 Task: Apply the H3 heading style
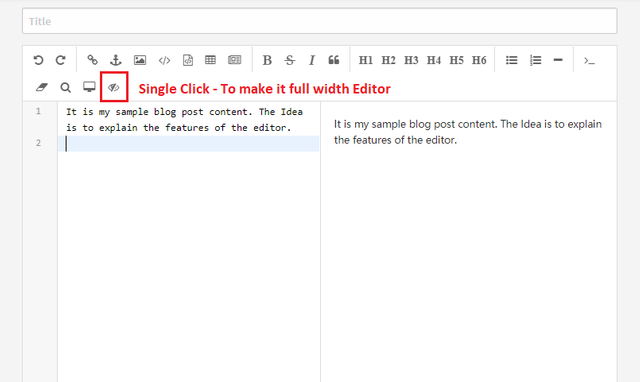411,60
